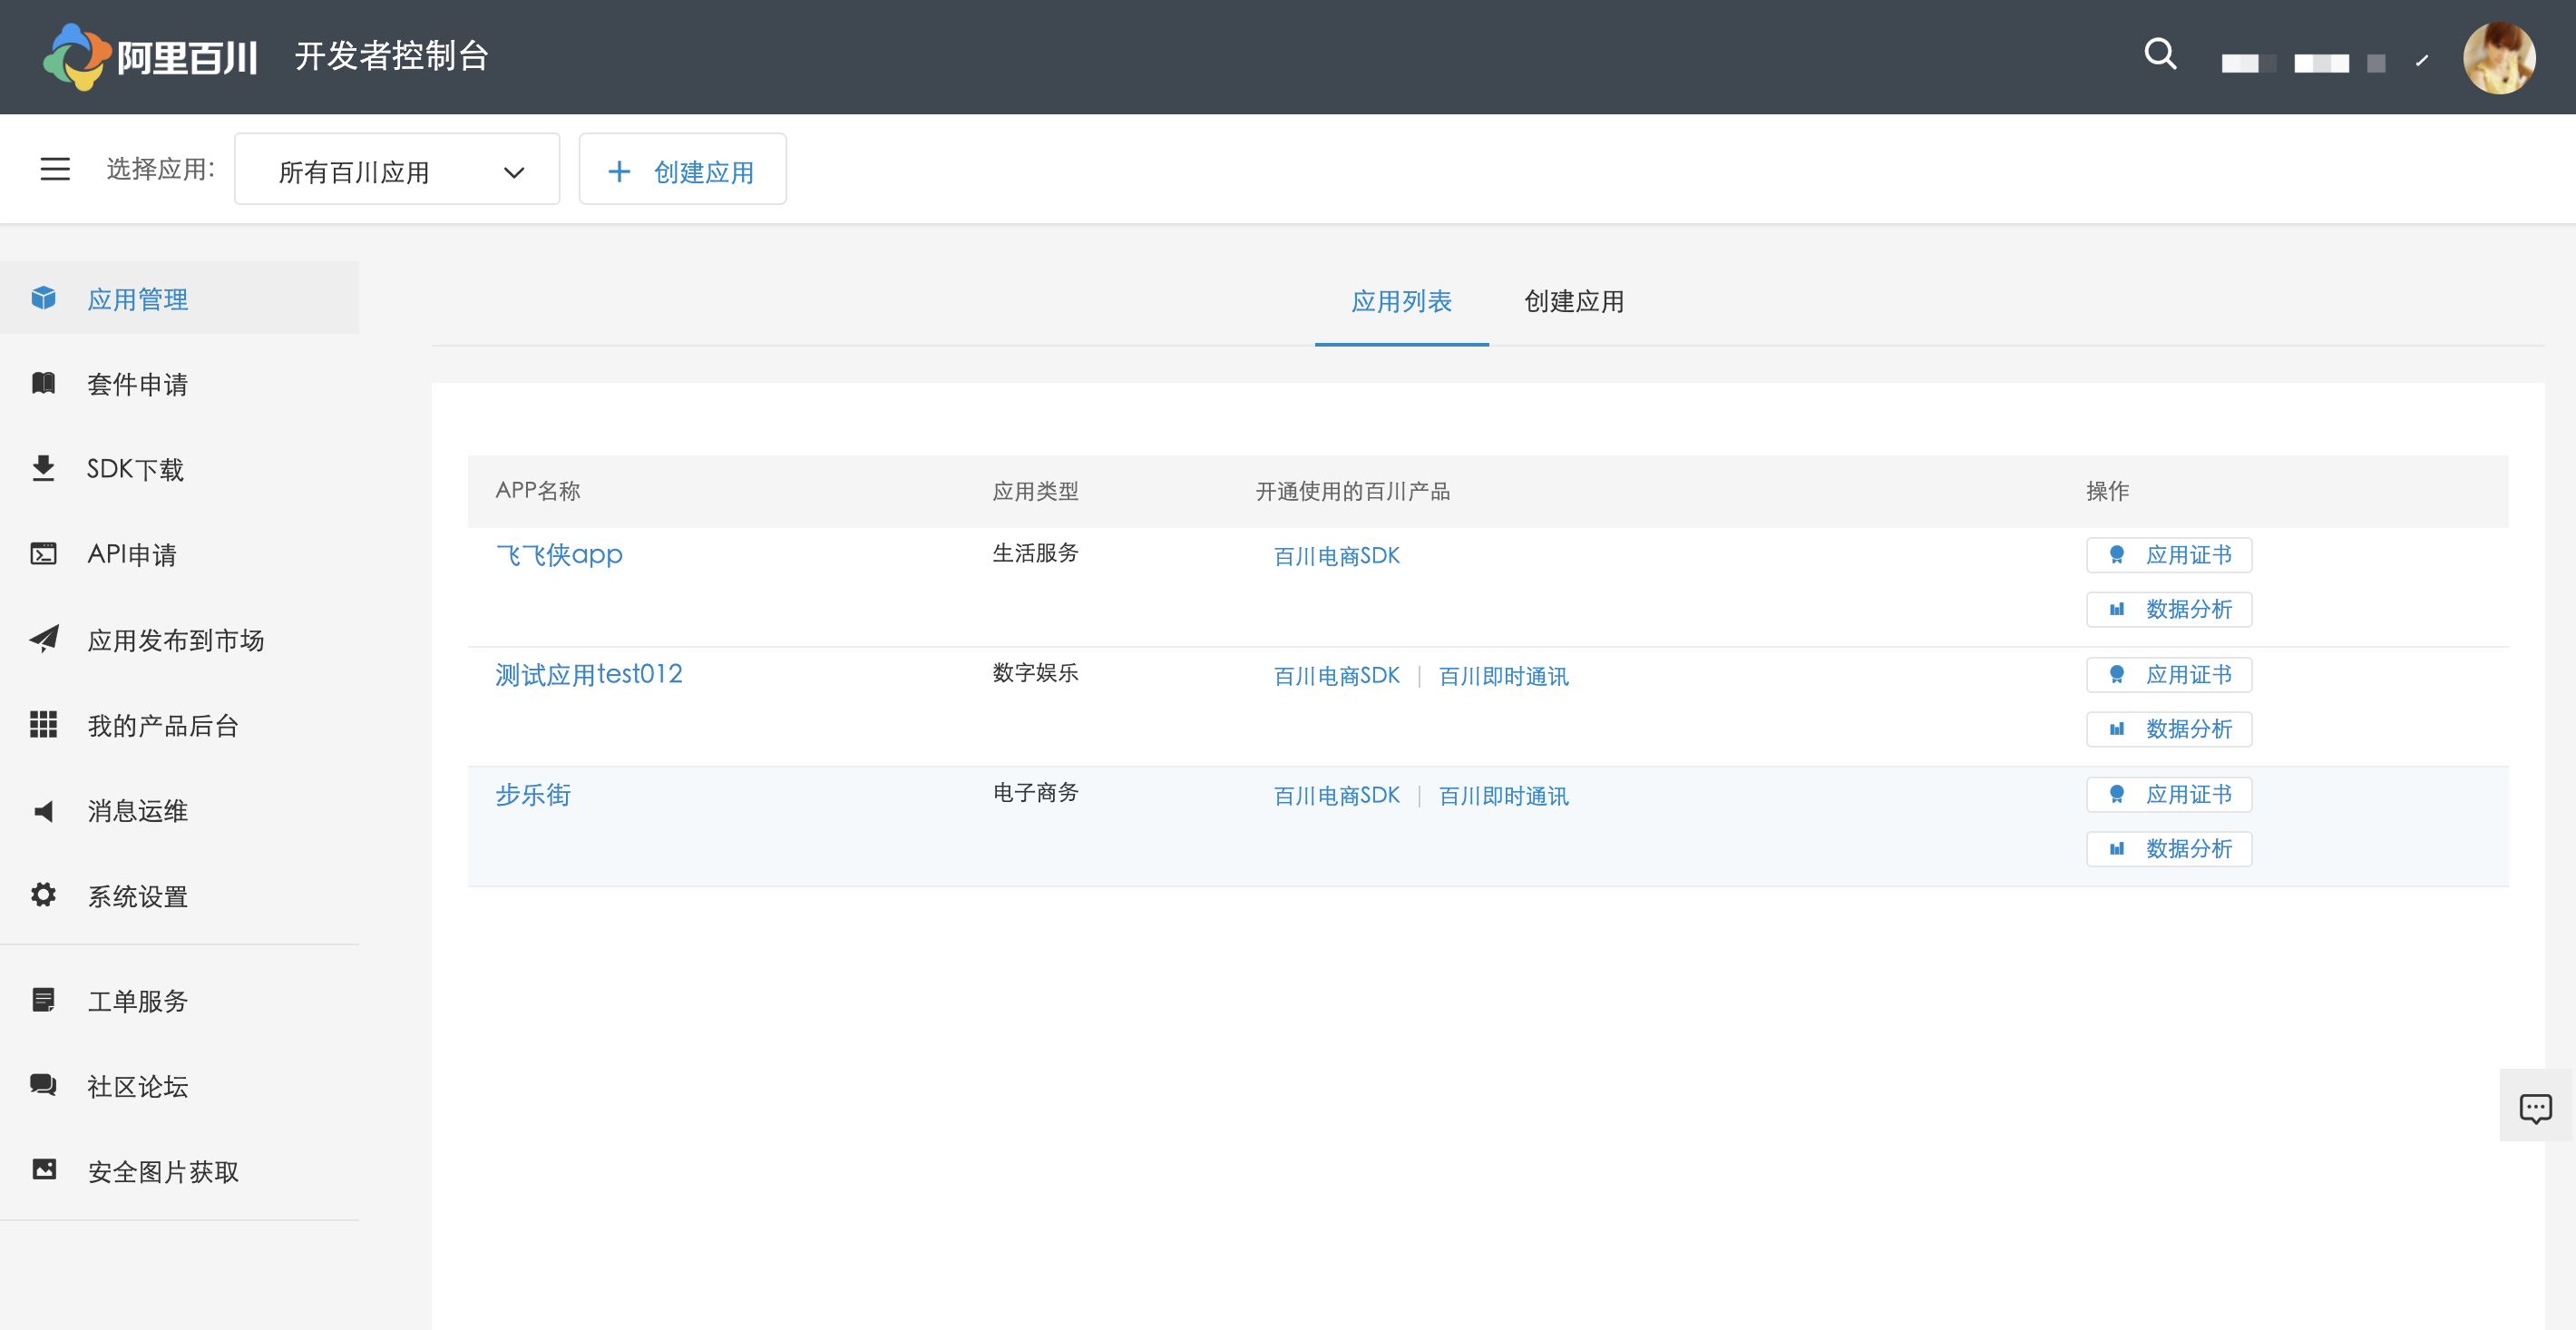Click 数据分析 button for 测试应用test012

click(x=2169, y=729)
